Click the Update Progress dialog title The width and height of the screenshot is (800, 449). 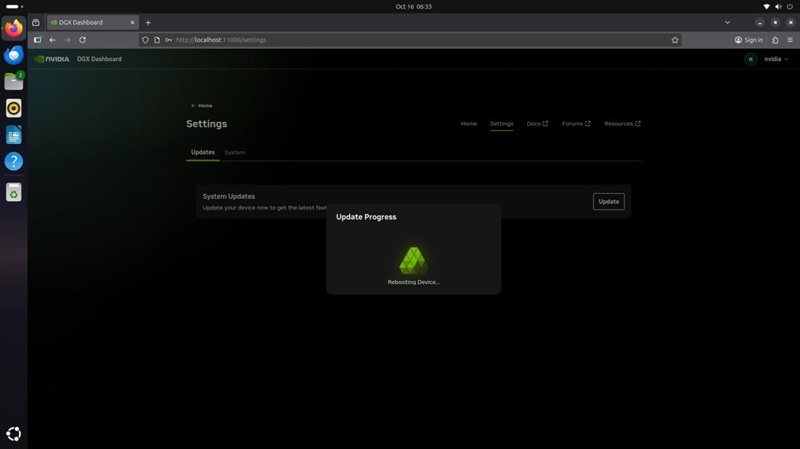tap(366, 217)
